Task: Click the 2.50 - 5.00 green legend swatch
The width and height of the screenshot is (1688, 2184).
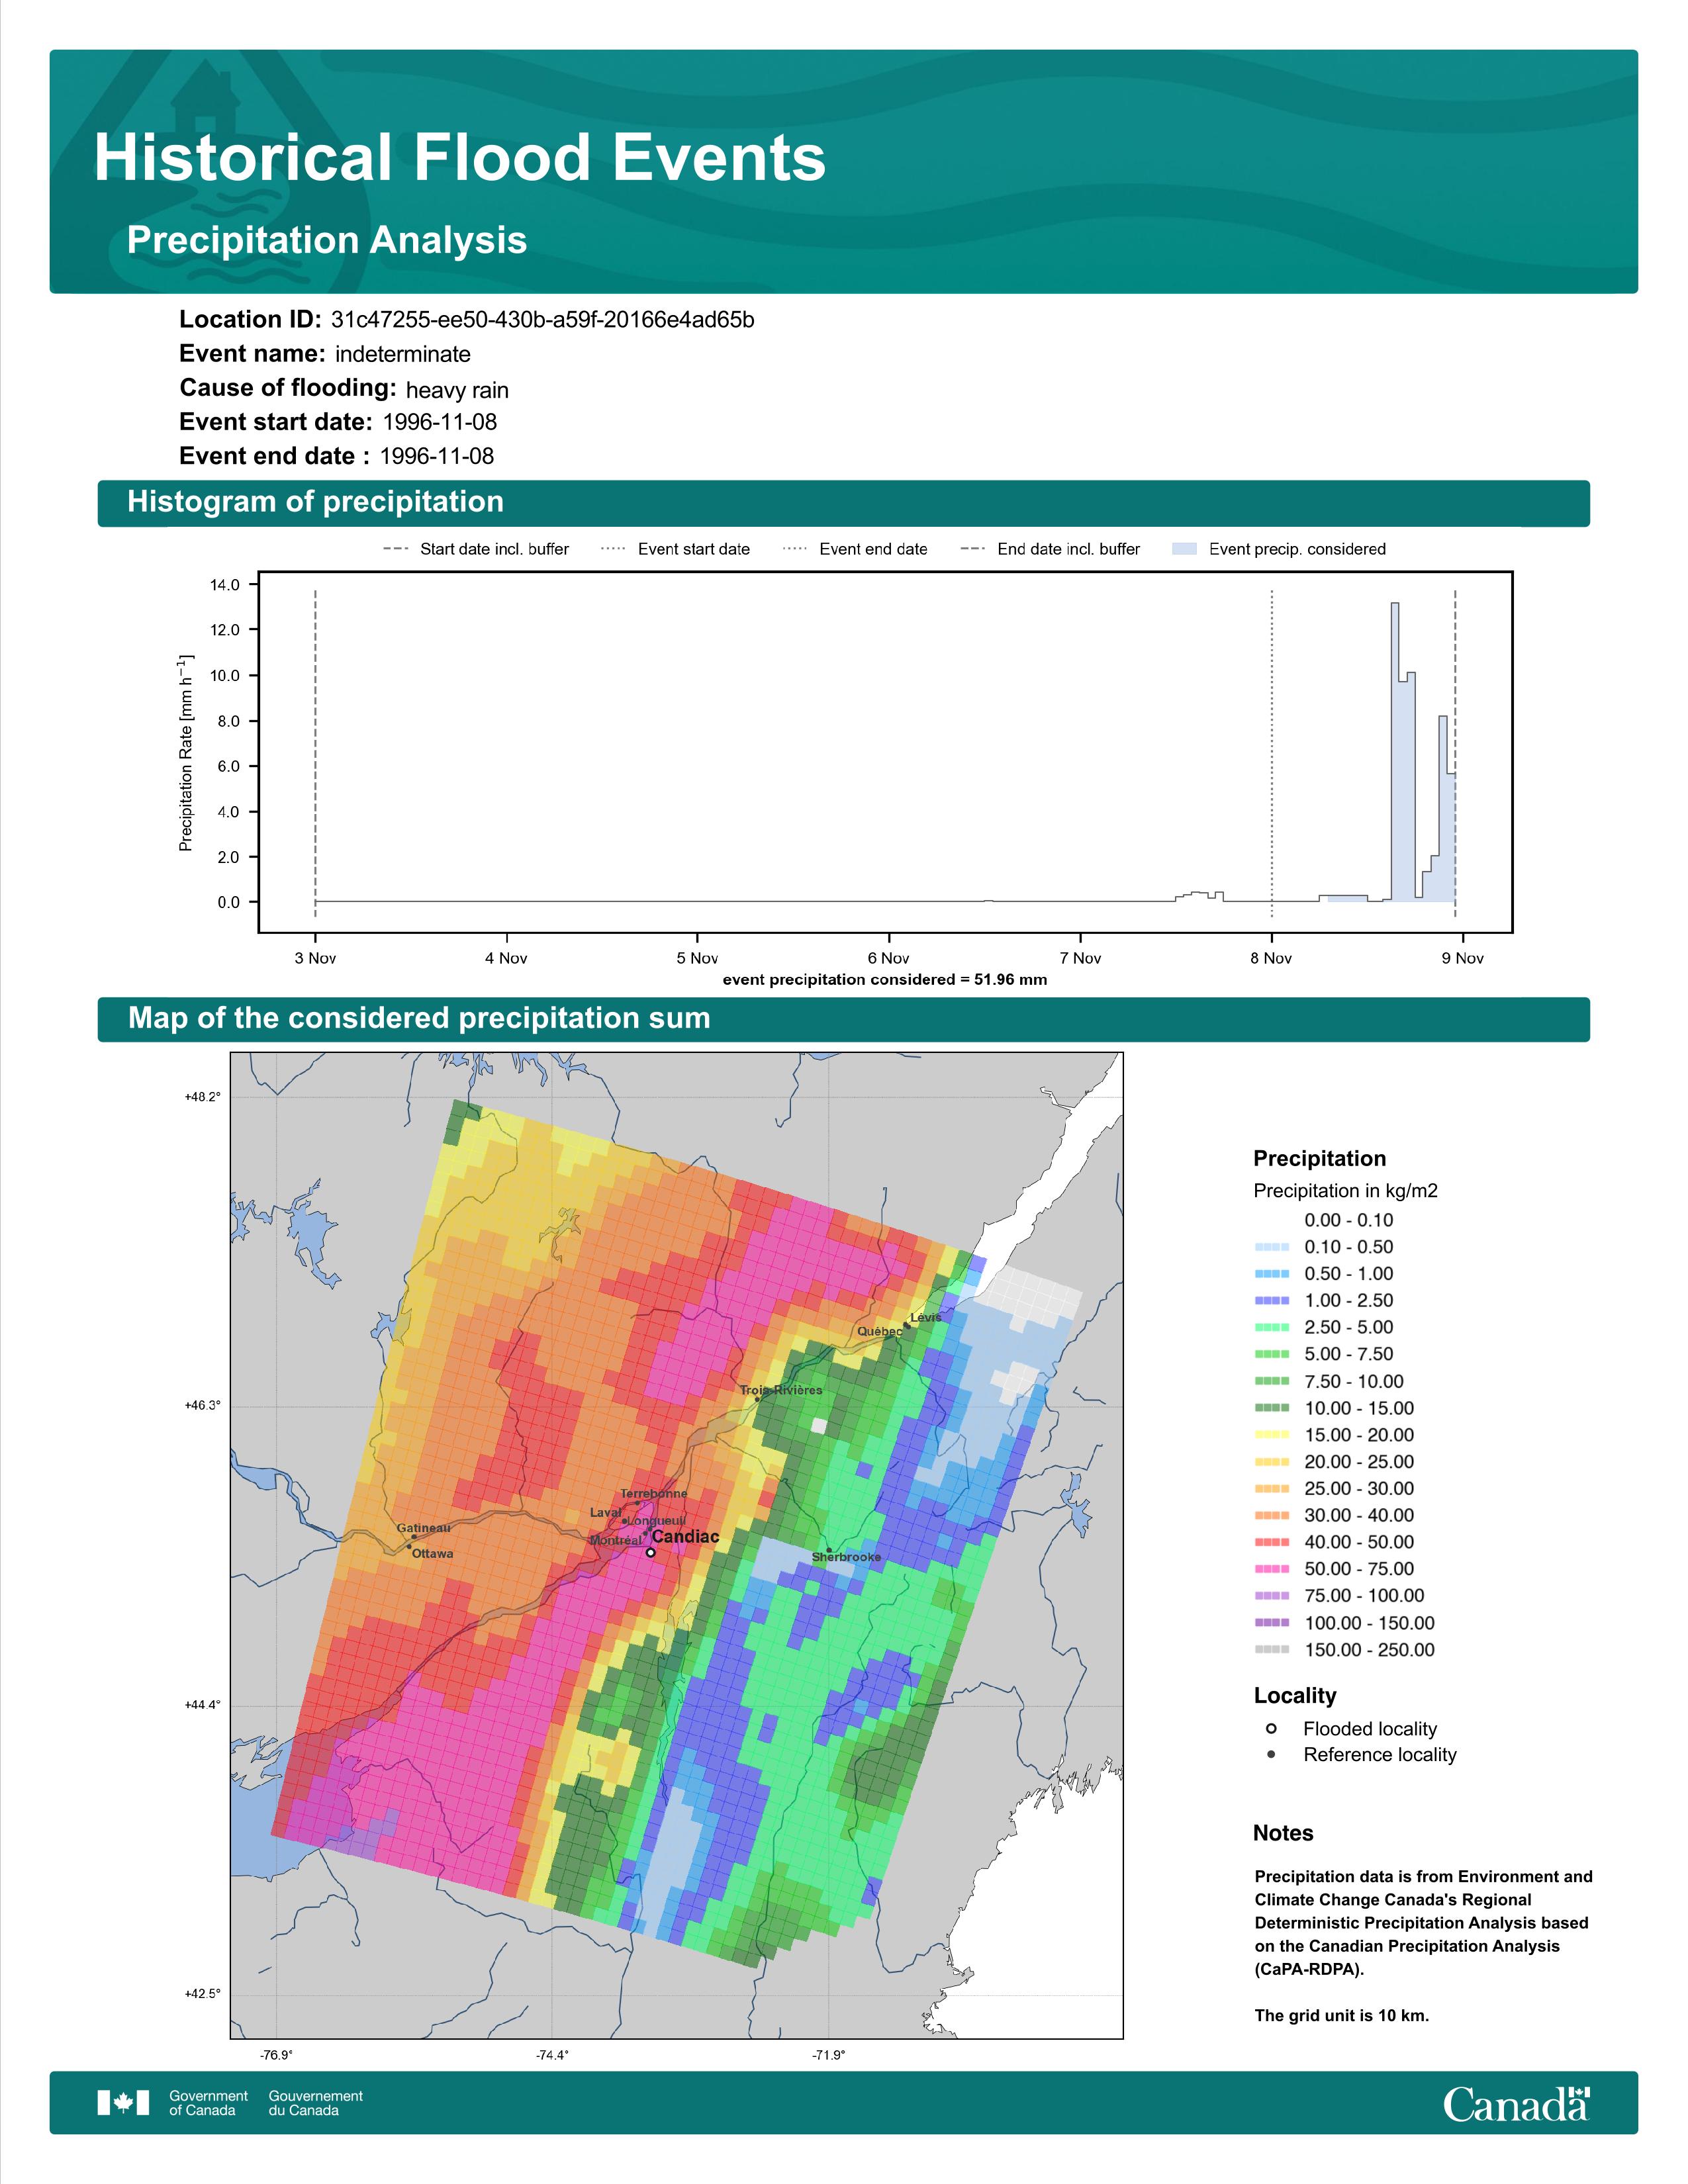Action: click(x=1271, y=1327)
